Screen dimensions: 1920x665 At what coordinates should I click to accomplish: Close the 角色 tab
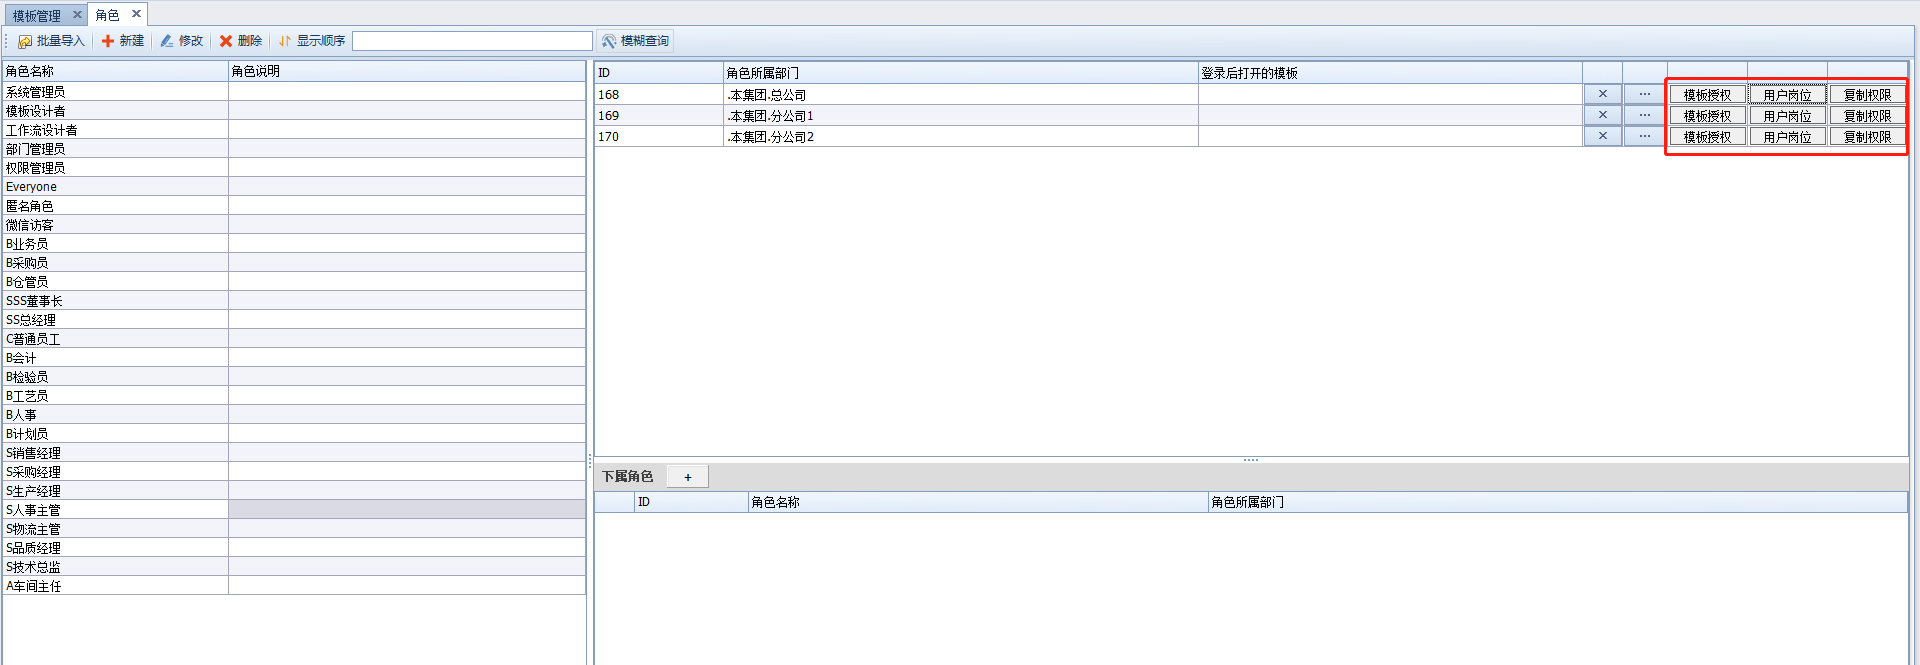tap(137, 14)
